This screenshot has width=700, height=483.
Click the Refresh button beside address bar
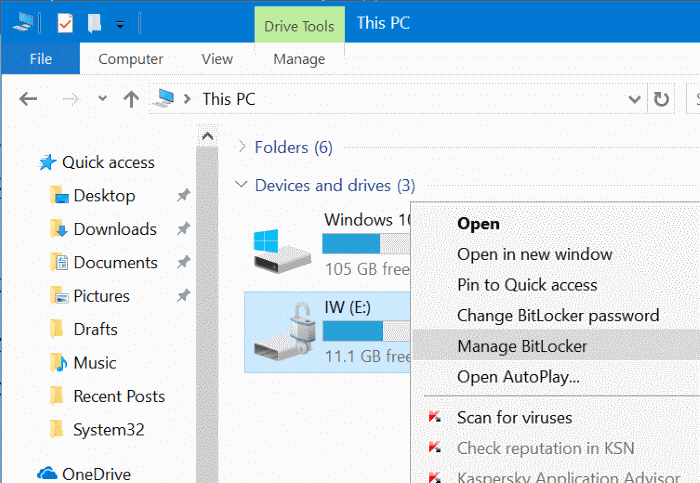[x=661, y=99]
